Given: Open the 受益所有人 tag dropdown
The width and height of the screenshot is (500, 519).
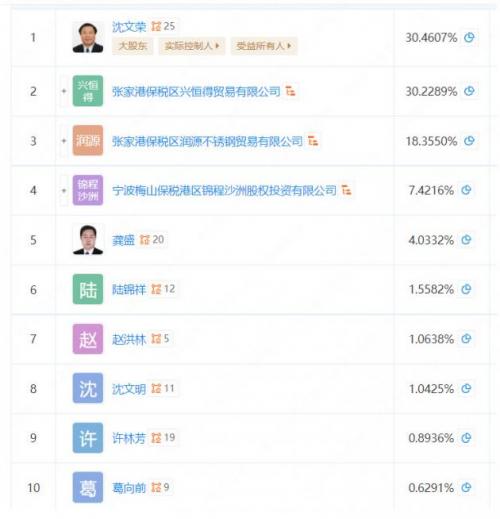Looking at the screenshot, I should [x=264, y=46].
